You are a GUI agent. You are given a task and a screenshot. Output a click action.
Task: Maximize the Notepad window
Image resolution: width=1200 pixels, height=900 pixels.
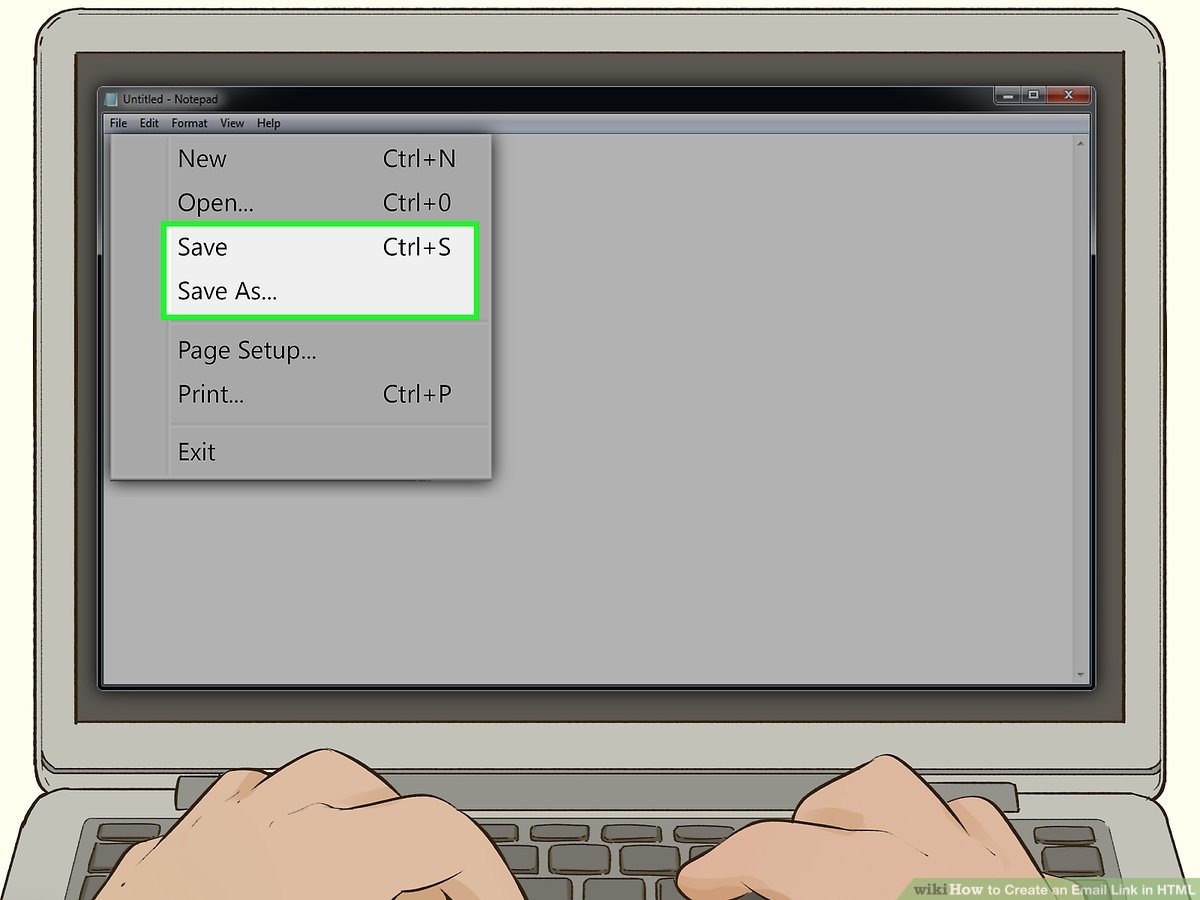[x=1033, y=95]
